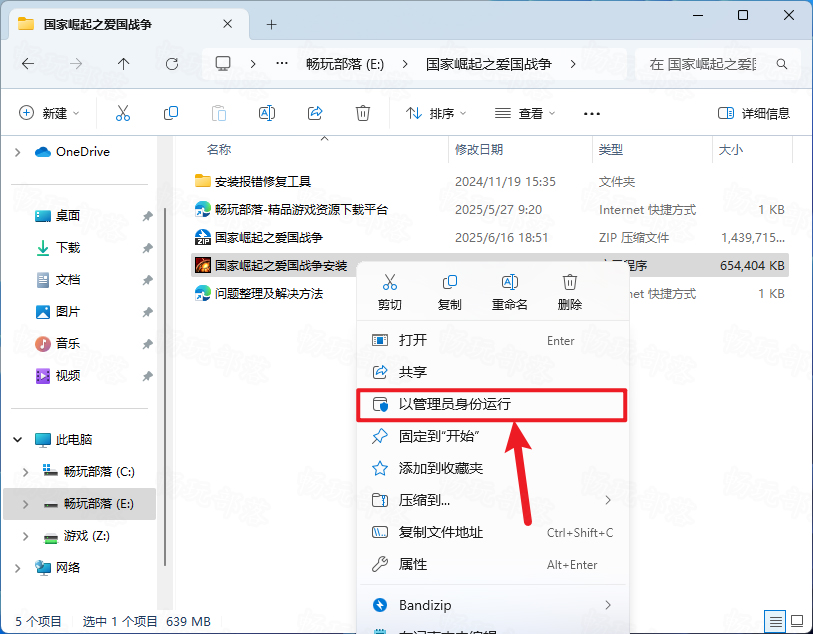Click 复制 in the context menu

pos(449,292)
